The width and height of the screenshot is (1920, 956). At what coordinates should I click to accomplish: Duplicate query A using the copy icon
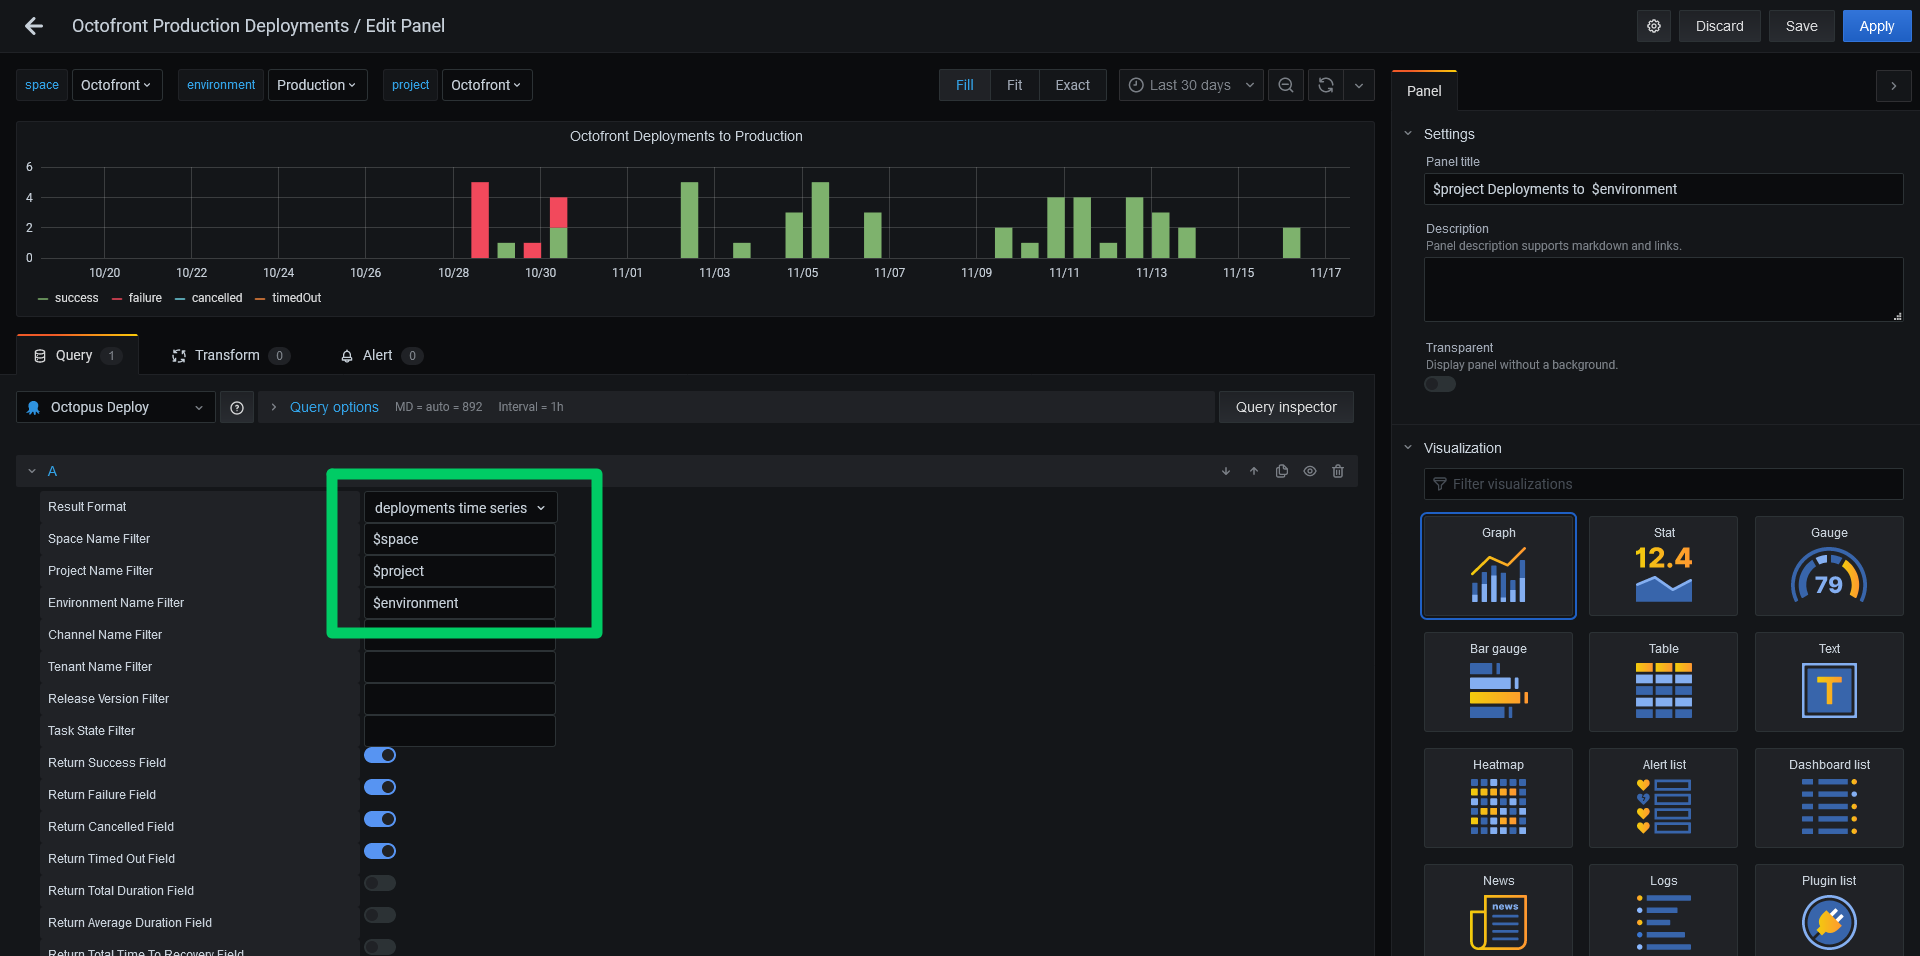[1282, 471]
